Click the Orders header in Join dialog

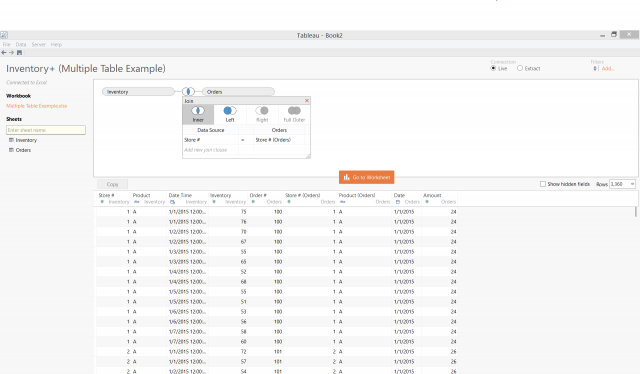279,130
